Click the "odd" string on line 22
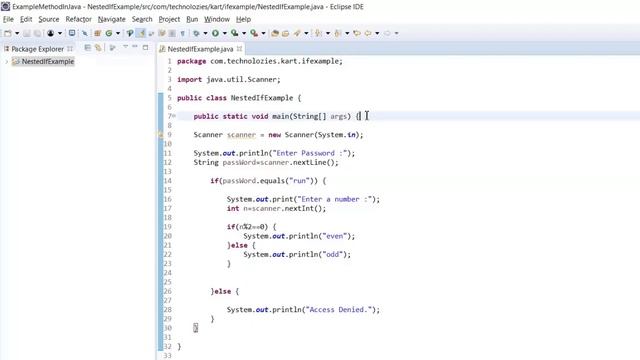The width and height of the screenshot is (640, 360). point(332,254)
